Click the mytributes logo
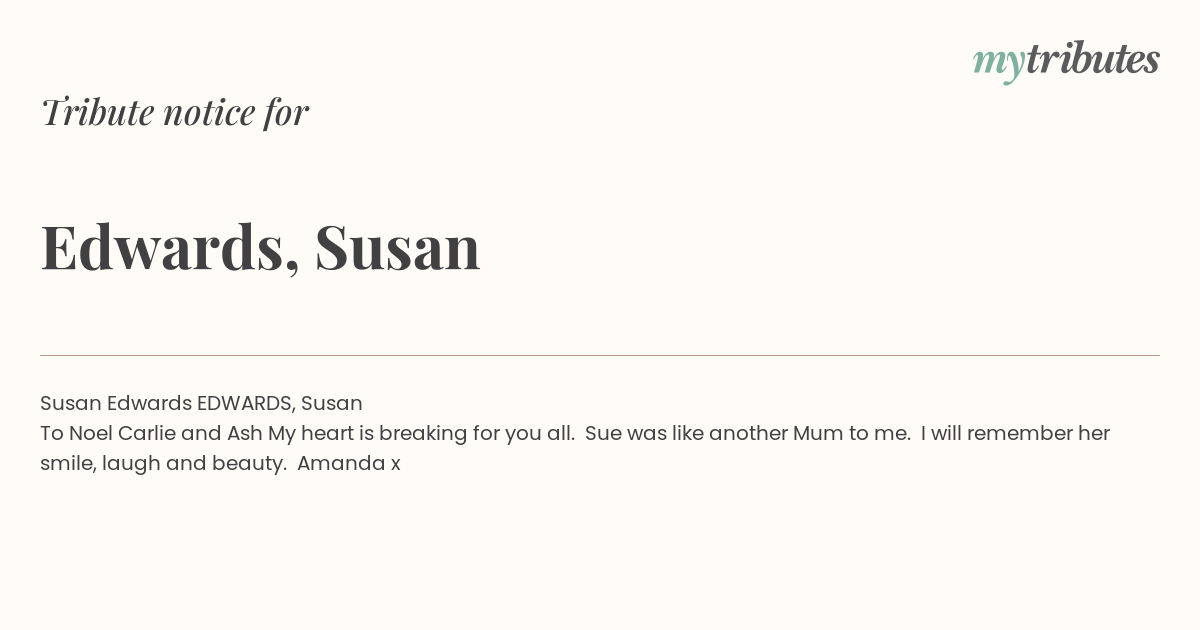This screenshot has width=1200, height=630. pyautogui.click(x=1066, y=61)
